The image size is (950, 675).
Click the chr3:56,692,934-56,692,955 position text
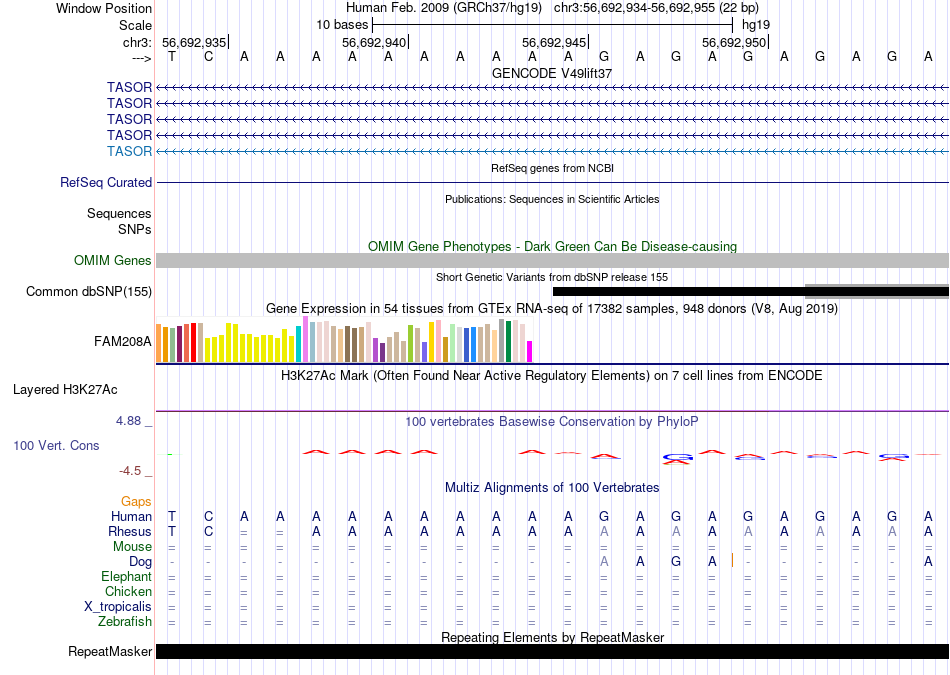click(656, 8)
